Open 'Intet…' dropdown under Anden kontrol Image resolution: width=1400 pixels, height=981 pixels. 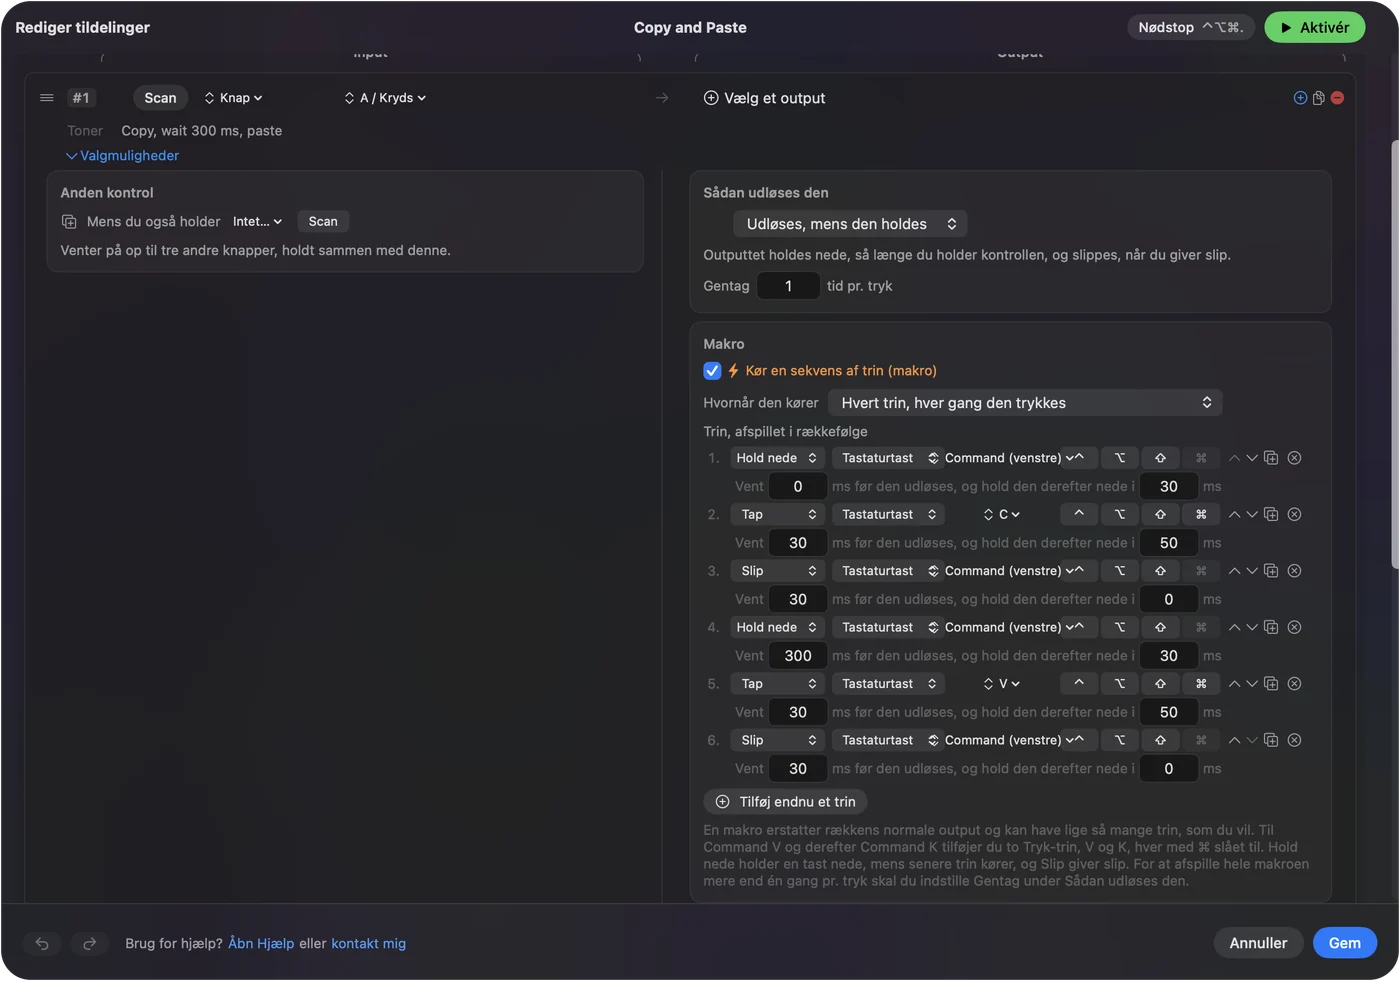click(x=257, y=222)
